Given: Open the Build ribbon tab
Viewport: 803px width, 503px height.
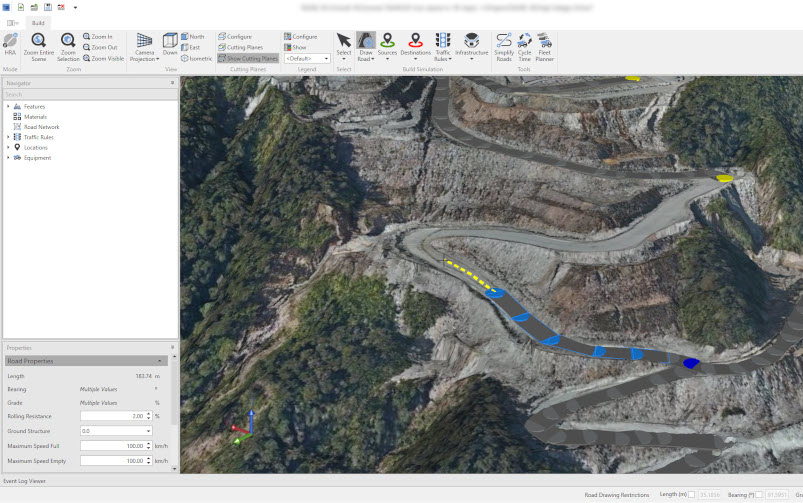Looking at the screenshot, I should pyautogui.click(x=38, y=22).
